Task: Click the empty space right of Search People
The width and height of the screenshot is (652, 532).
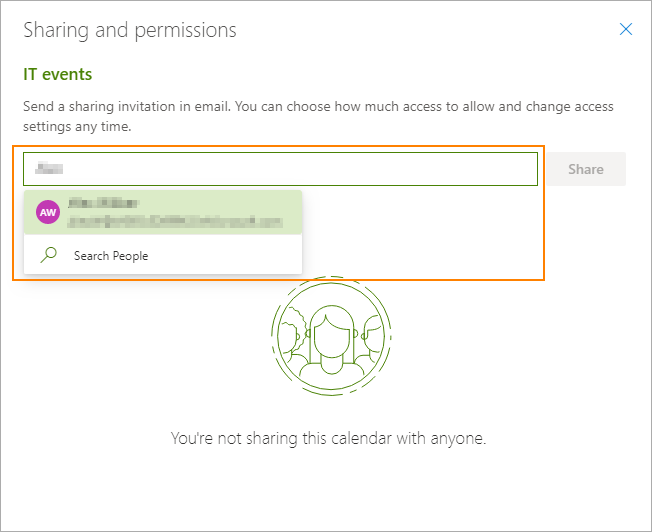Action: [x=230, y=256]
